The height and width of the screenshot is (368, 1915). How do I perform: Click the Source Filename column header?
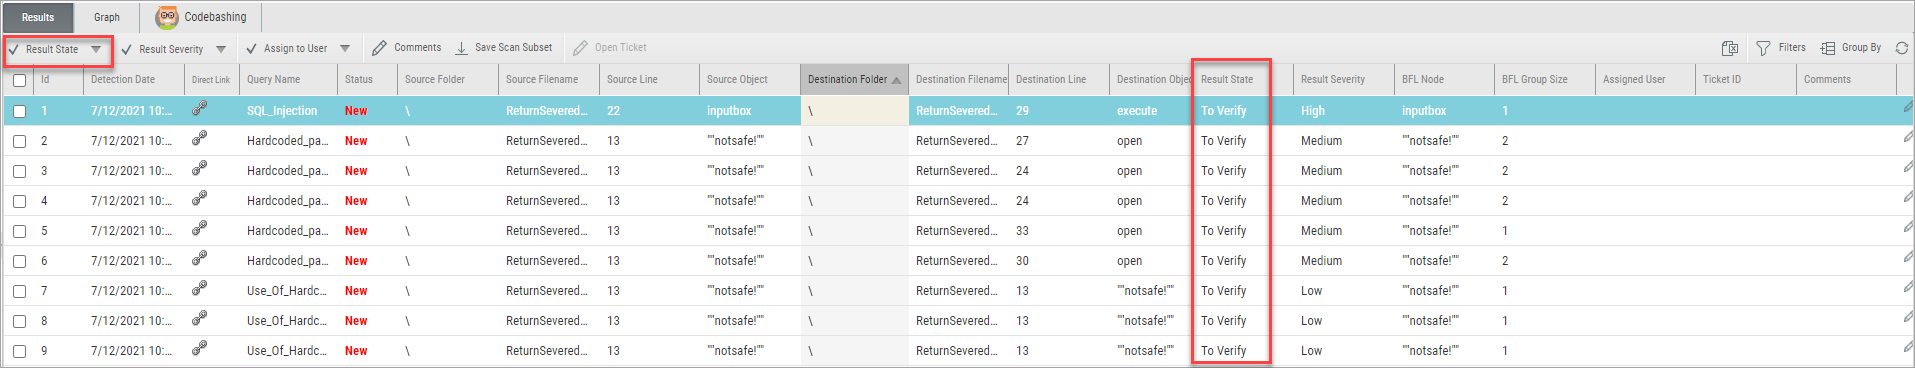549,79
